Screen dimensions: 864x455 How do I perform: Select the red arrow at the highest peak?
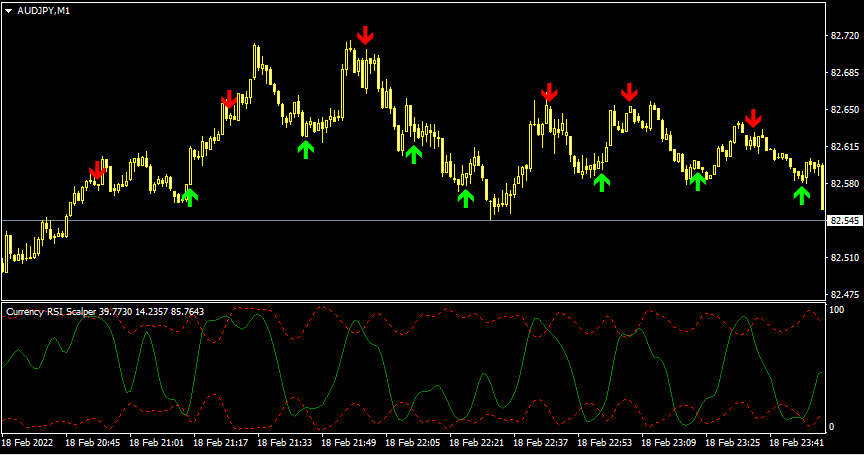[x=365, y=35]
